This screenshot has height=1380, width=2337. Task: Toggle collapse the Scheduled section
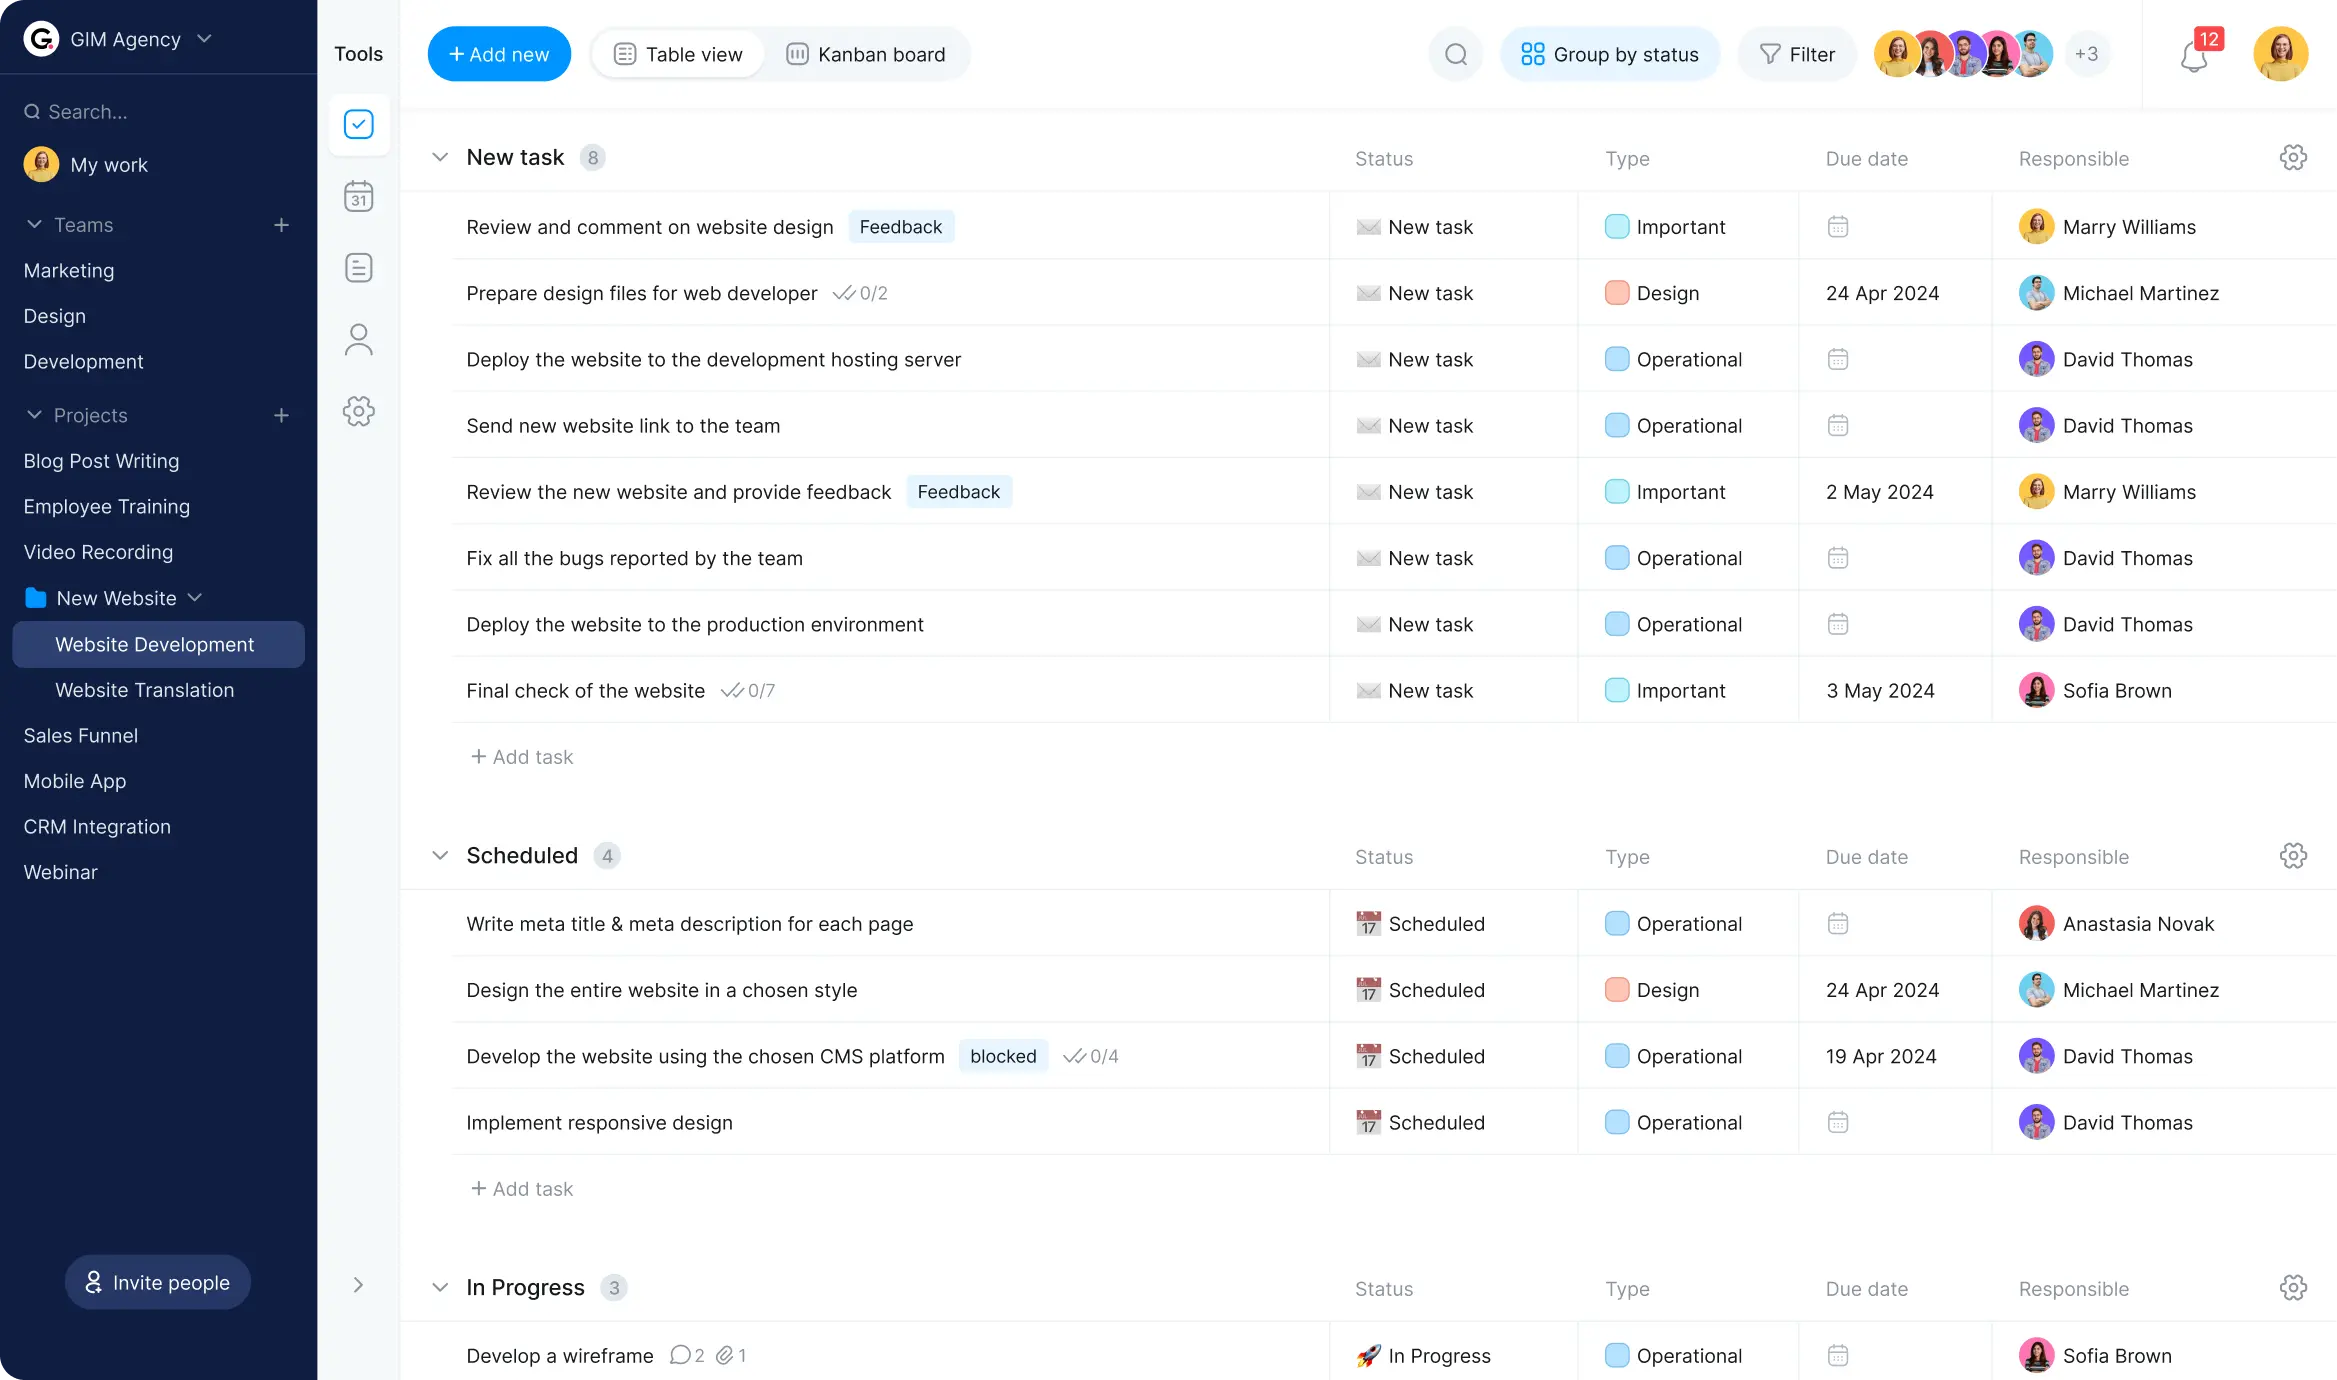click(x=438, y=854)
